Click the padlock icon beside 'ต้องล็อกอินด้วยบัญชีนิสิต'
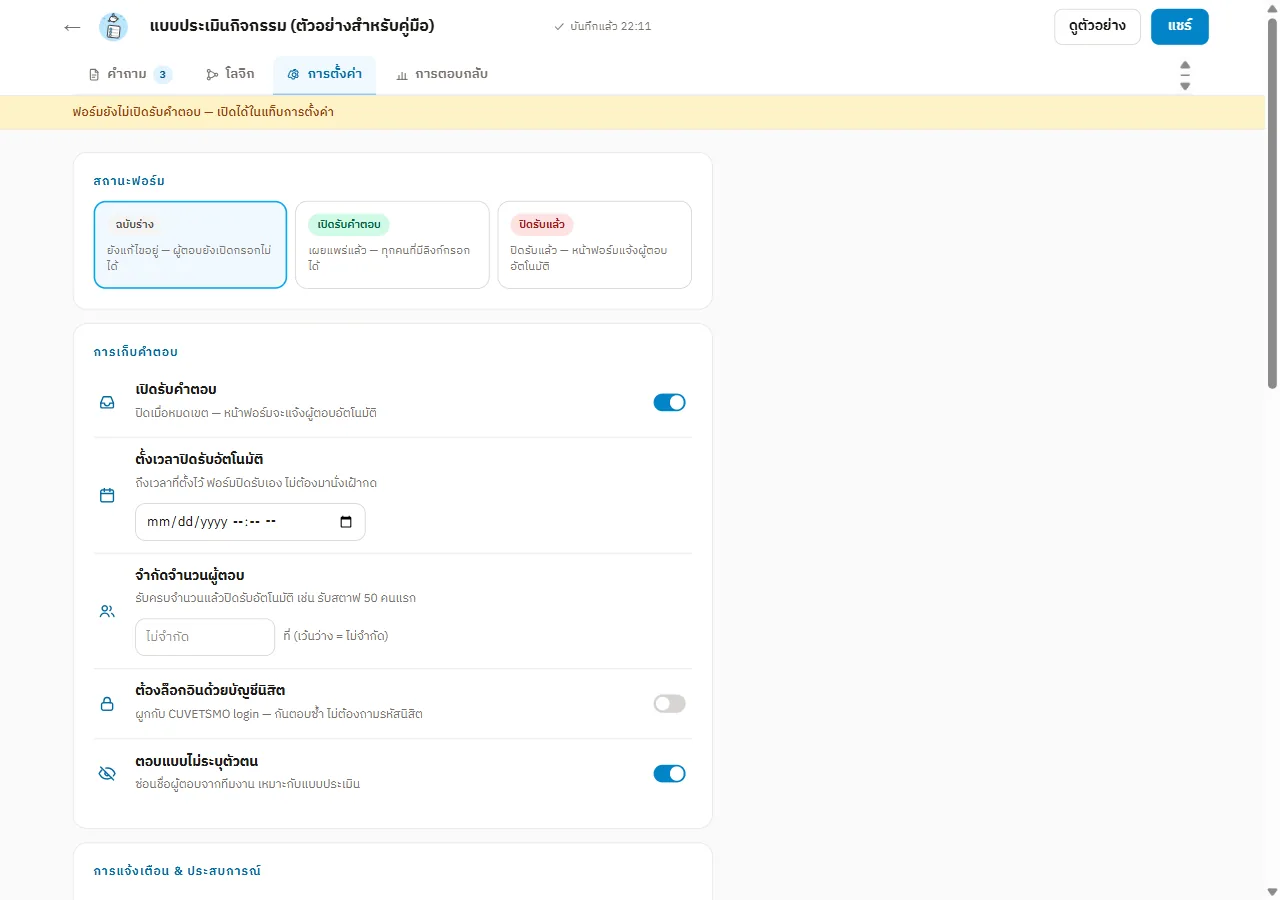Viewport: 1280px width, 900px height. click(107, 704)
